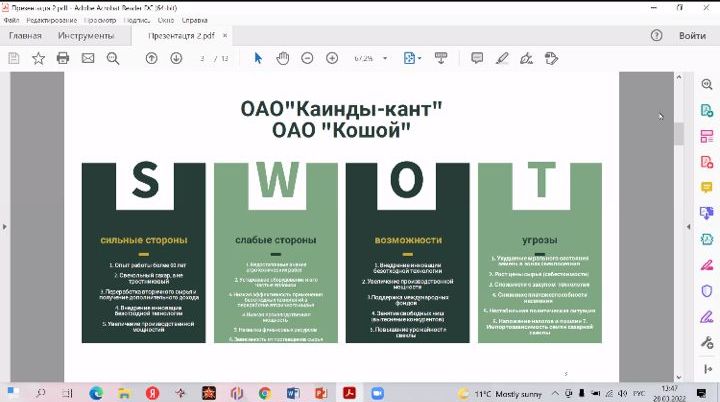Open the Подпись menu
720x402 pixels.
(x=137, y=20)
